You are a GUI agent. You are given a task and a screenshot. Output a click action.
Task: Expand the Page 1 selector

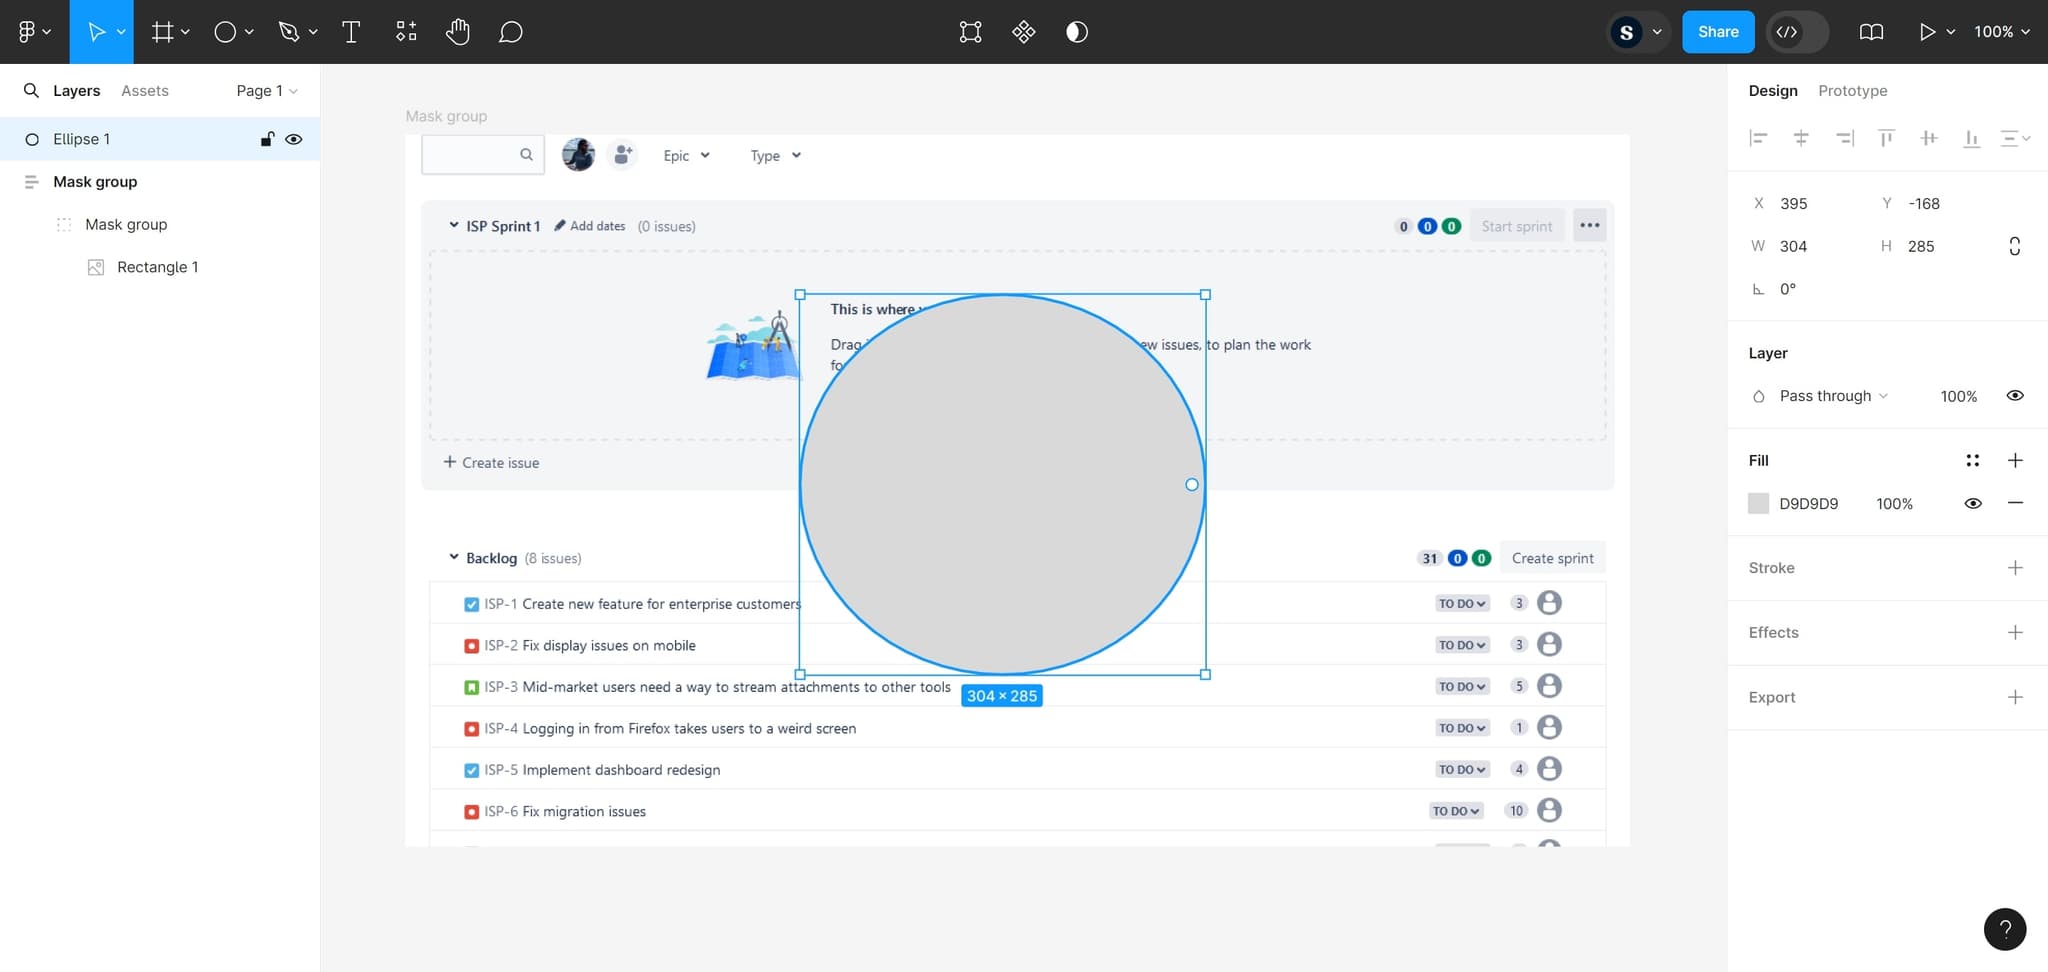(x=266, y=91)
